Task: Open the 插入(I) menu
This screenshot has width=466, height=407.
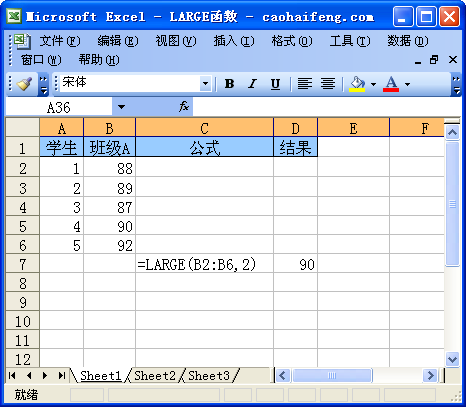Action: tap(234, 41)
